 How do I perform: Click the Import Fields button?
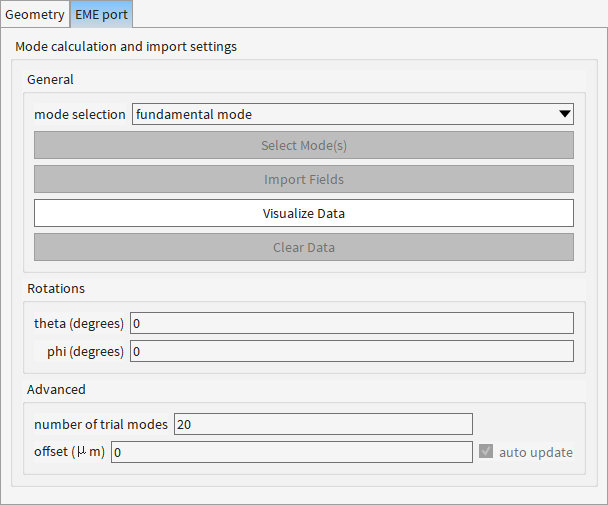(x=304, y=179)
